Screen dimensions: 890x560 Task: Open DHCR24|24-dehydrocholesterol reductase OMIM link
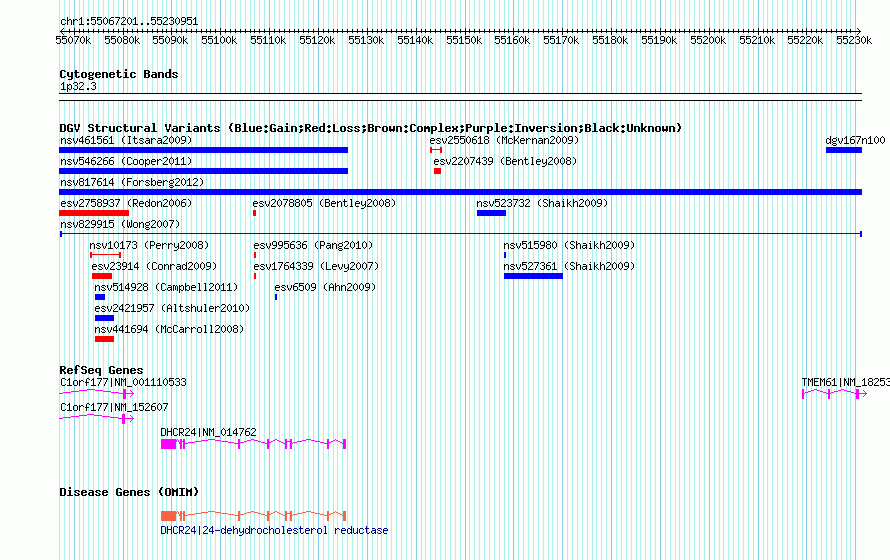(x=274, y=530)
